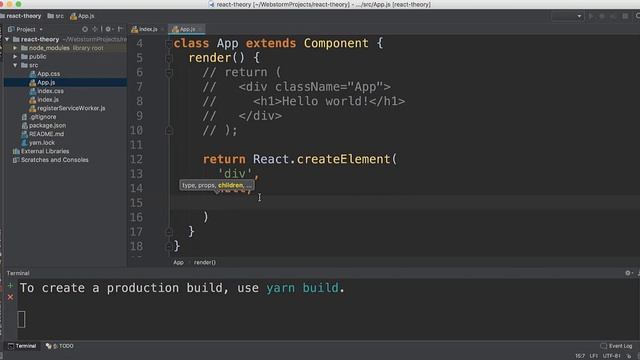Image resolution: width=640 pixels, height=360 pixels.
Task: Click the search magnifier icon at top right
Action: 638,16
